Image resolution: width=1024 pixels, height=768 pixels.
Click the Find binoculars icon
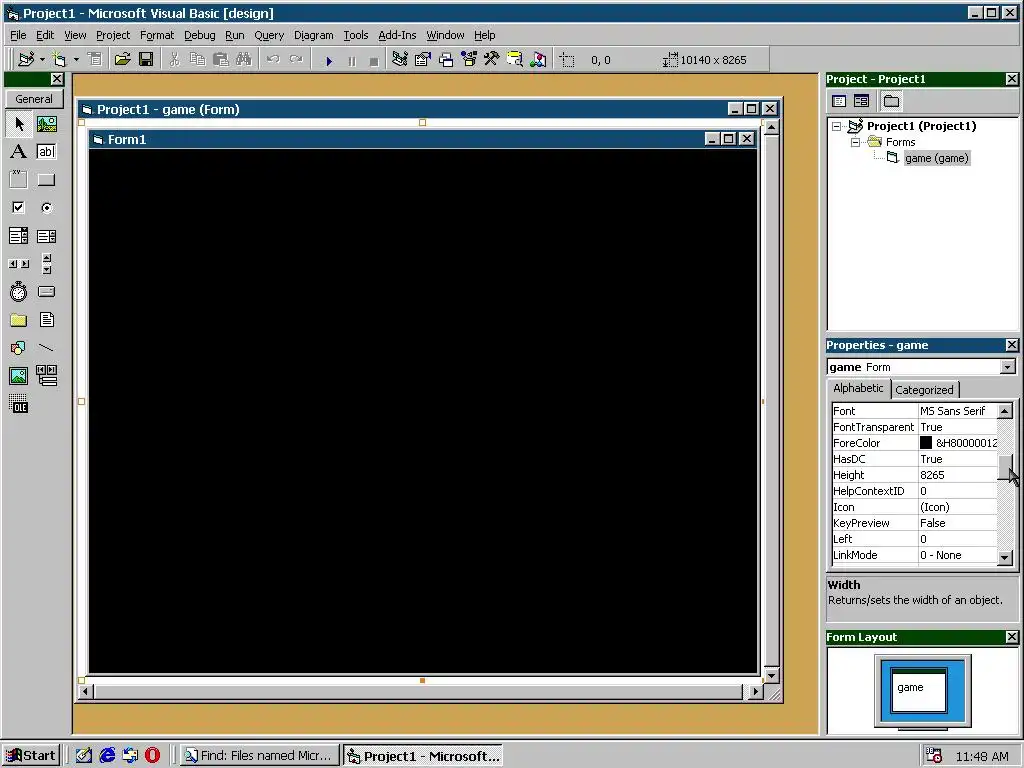click(x=244, y=59)
